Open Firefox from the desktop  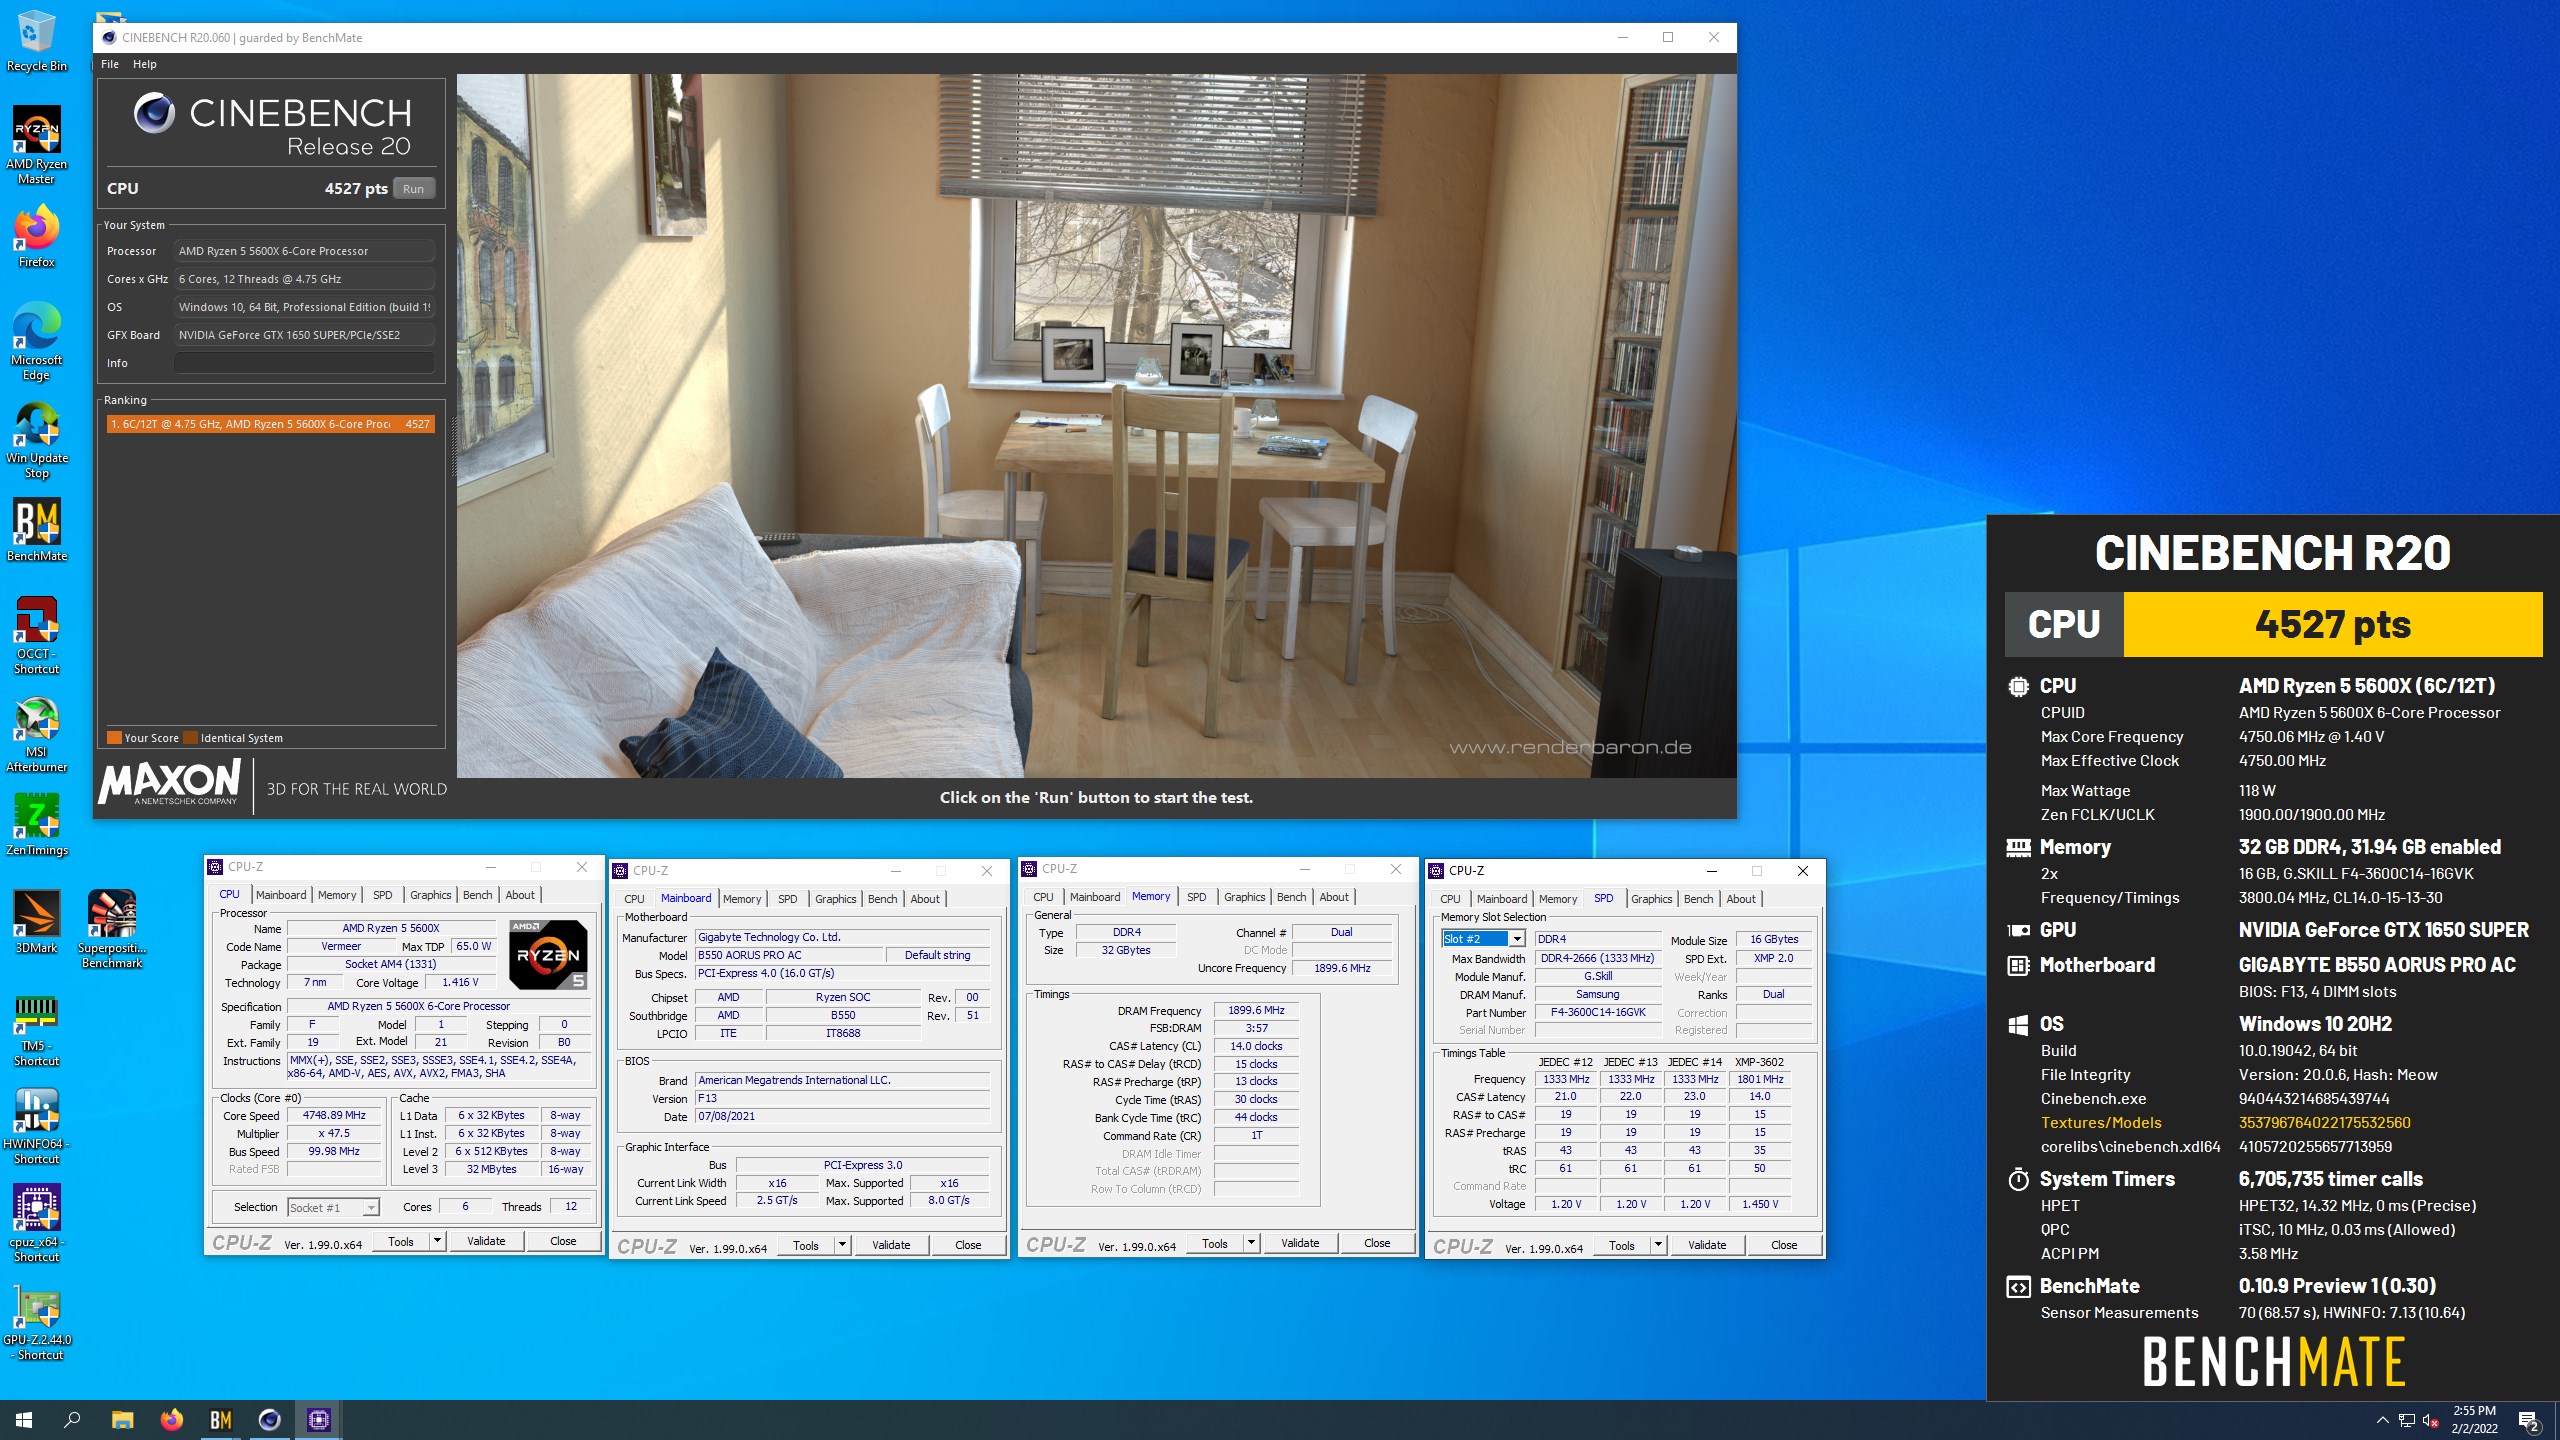point(36,237)
